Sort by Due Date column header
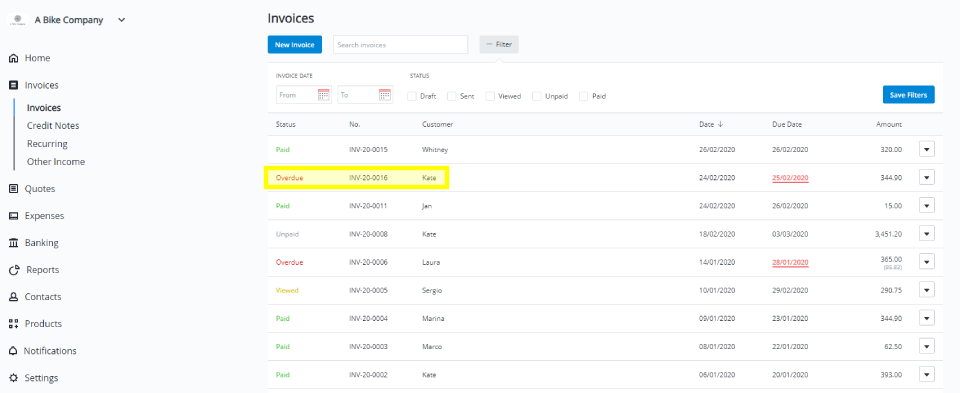The height and width of the screenshot is (393, 960). [x=787, y=124]
